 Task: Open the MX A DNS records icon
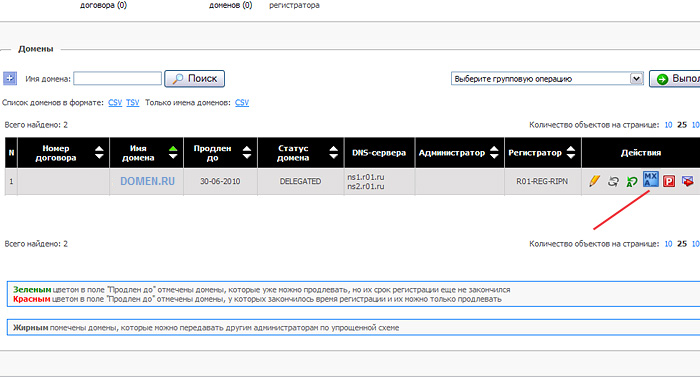pyautogui.click(x=650, y=180)
